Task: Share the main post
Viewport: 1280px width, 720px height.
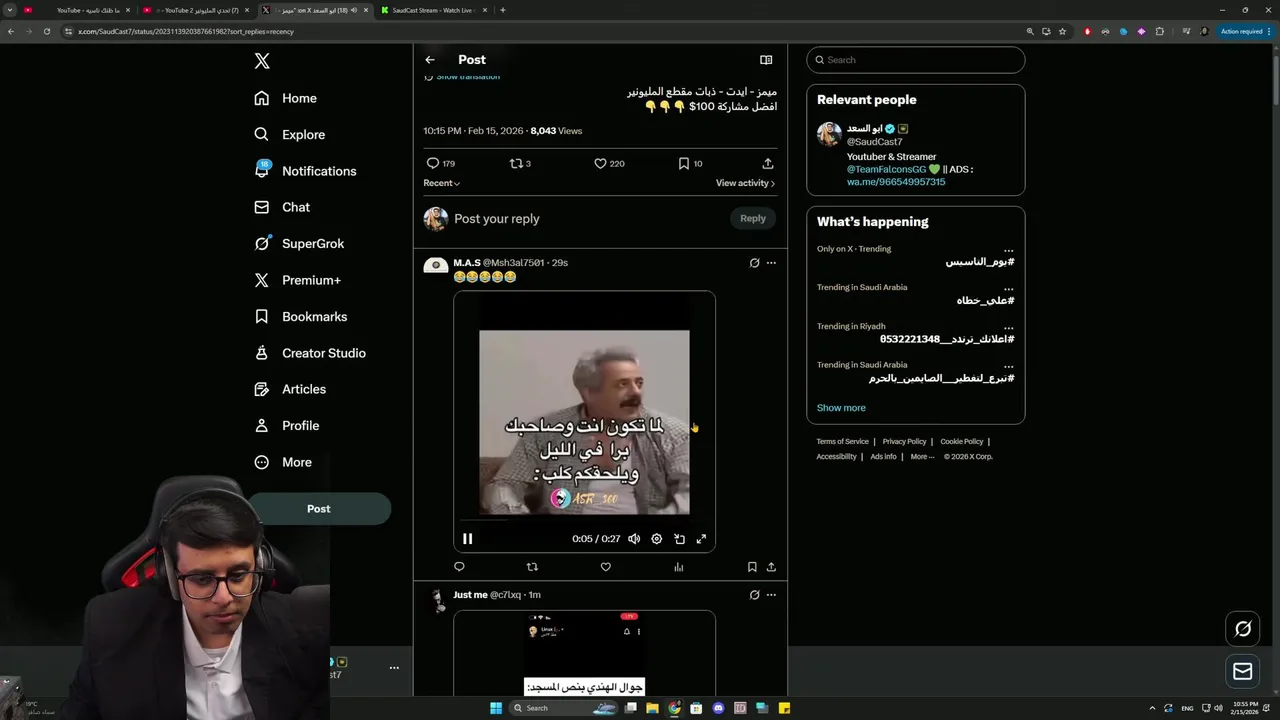Action: click(768, 163)
